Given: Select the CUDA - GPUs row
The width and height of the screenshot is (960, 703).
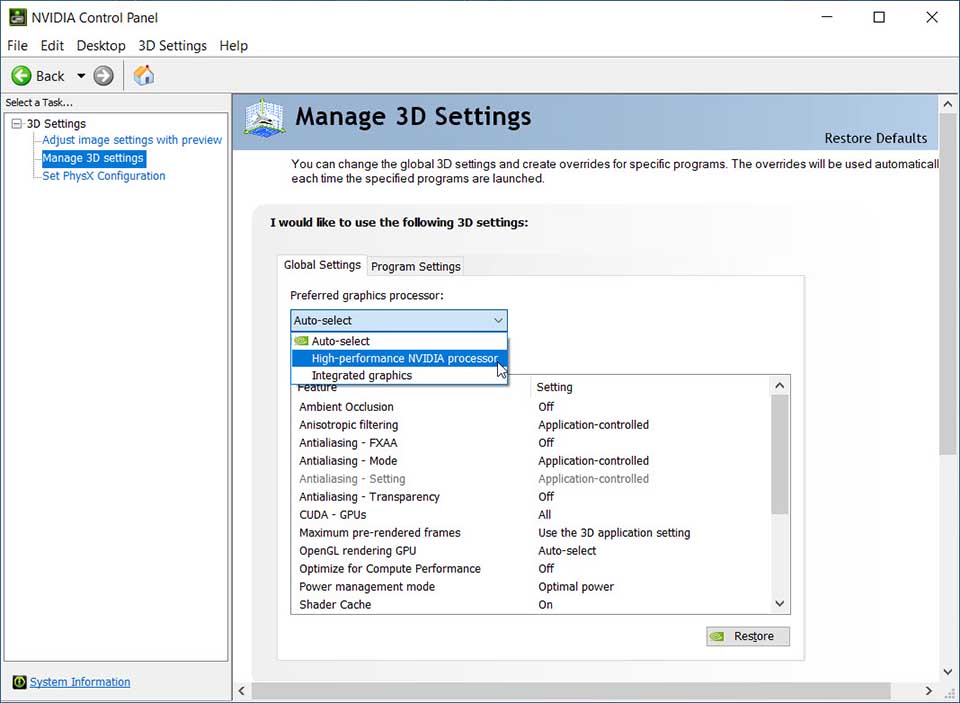Looking at the screenshot, I should [x=530, y=514].
